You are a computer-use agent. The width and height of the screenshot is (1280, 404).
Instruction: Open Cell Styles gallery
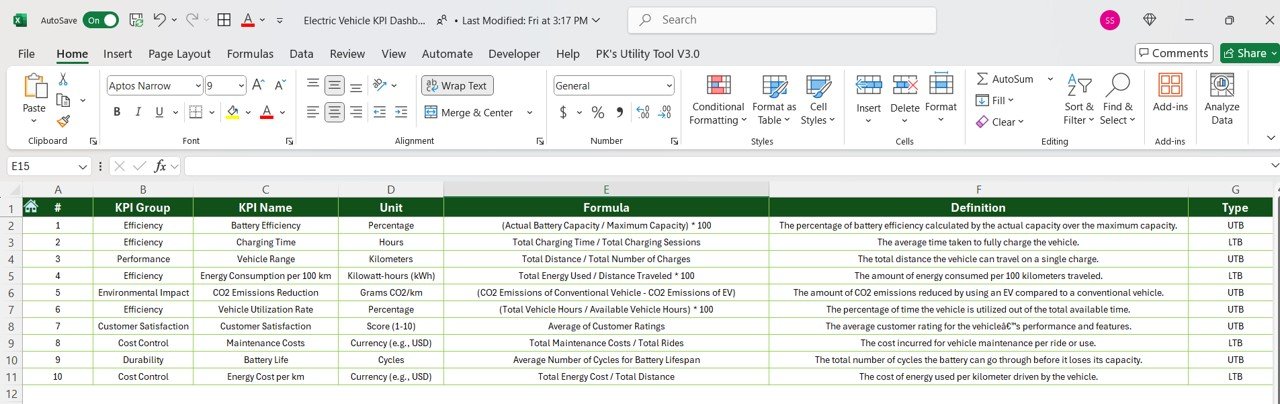818,100
